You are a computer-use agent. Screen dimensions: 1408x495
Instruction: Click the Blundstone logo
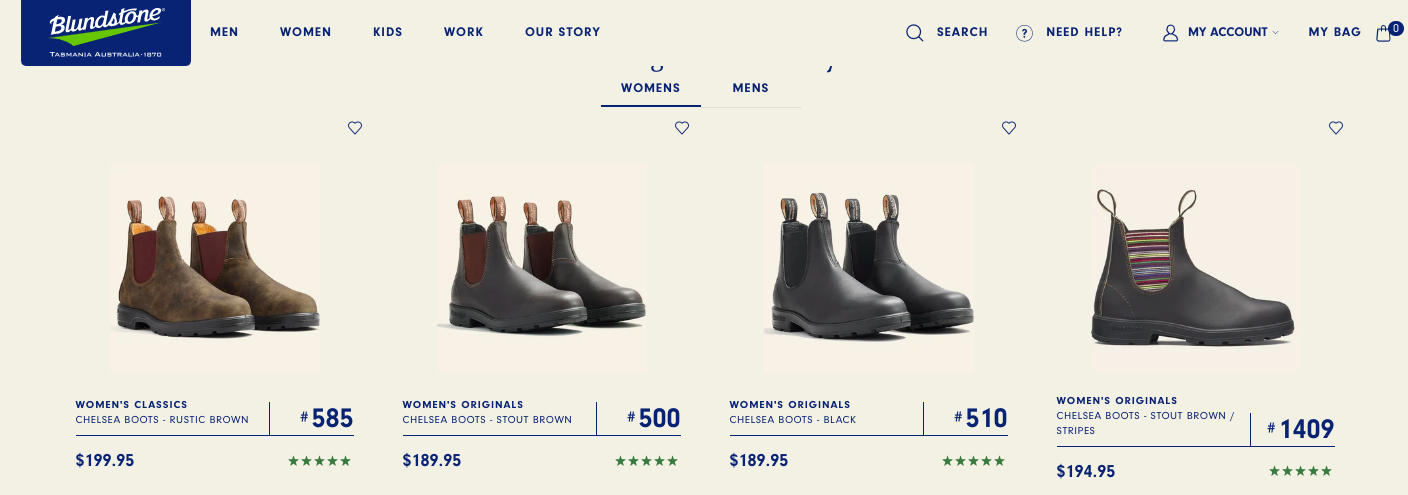click(106, 32)
